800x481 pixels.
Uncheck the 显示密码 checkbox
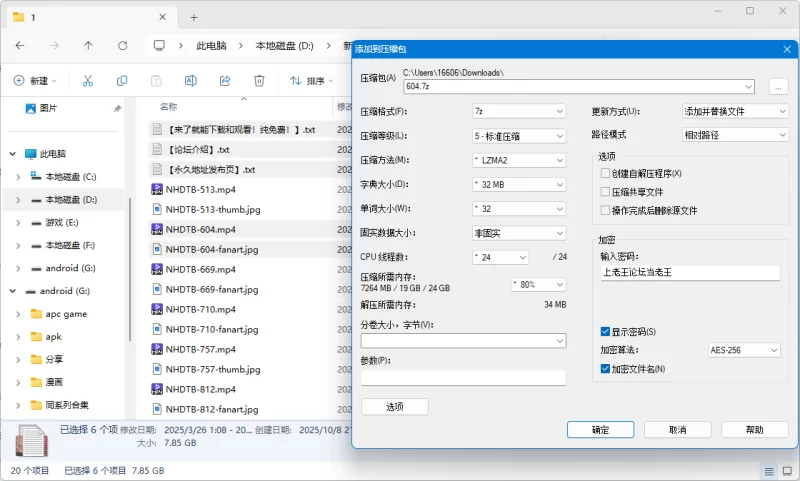pos(605,332)
